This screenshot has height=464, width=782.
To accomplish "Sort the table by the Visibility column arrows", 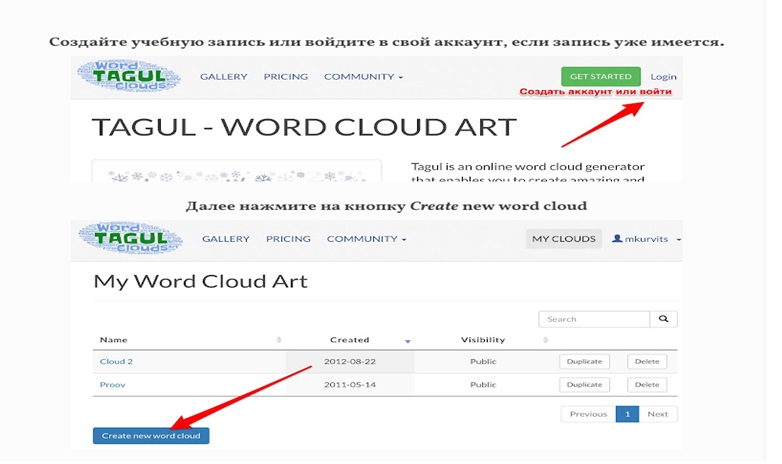I will coord(546,340).
